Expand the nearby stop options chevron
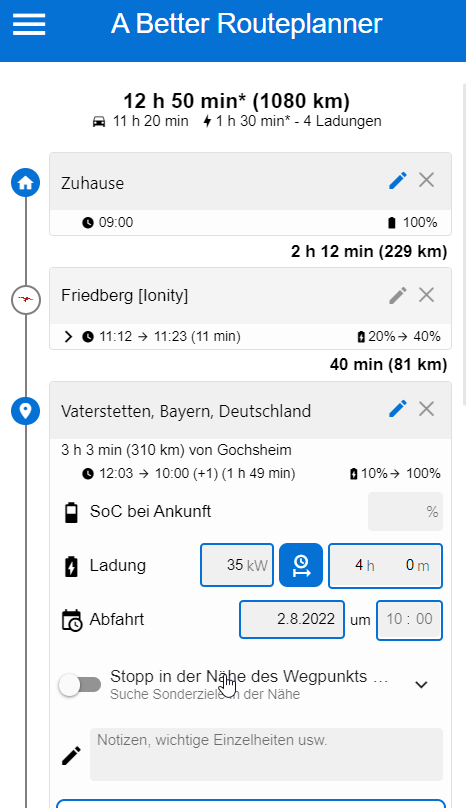Viewport: 466px width, 808px height. pyautogui.click(x=422, y=685)
